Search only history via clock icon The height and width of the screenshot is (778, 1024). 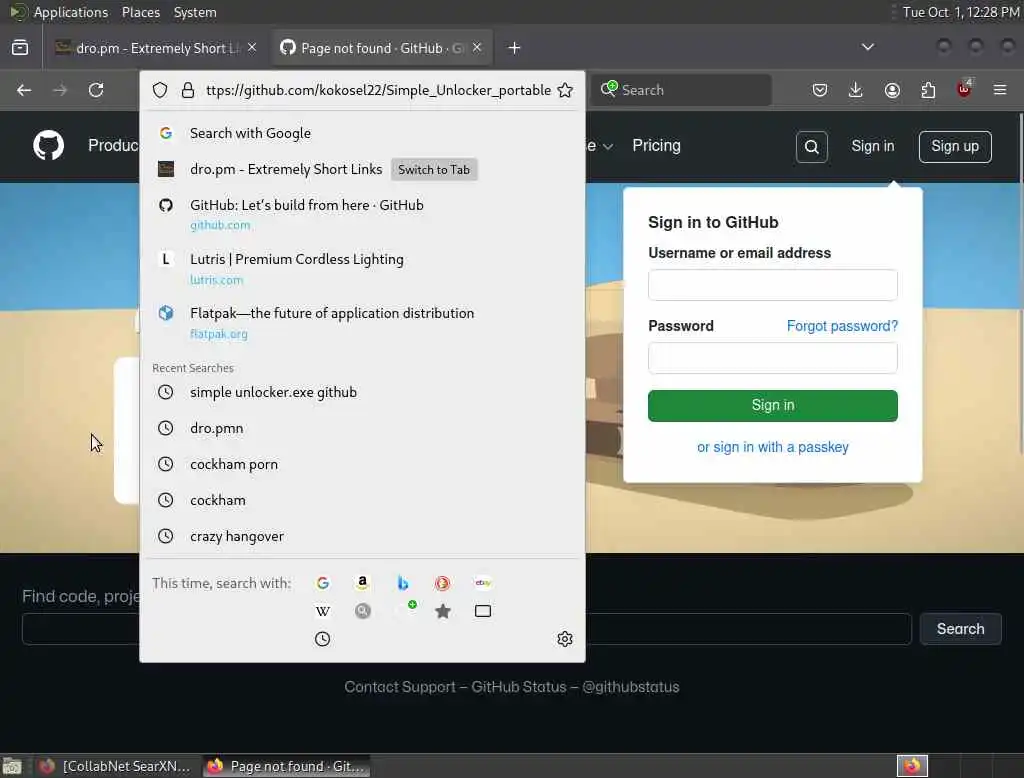tap(323, 639)
